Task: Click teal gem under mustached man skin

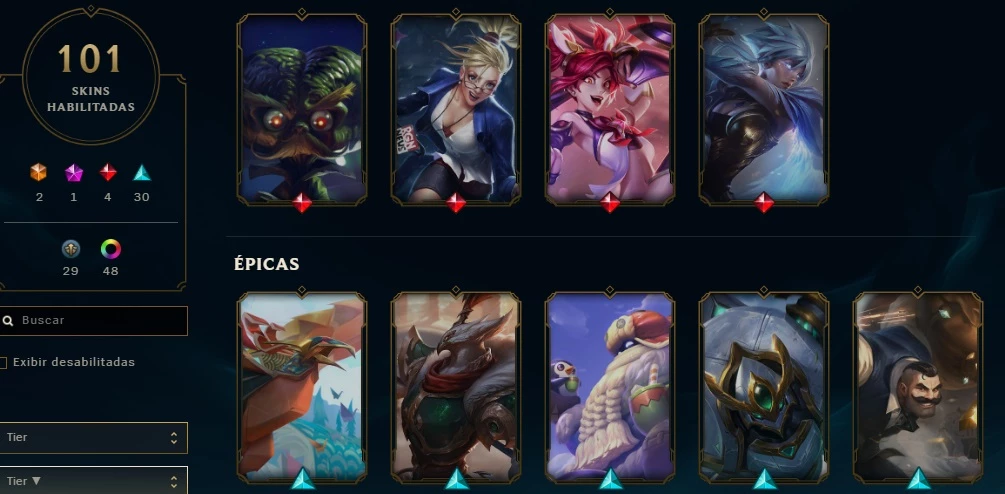Action: 918,479
